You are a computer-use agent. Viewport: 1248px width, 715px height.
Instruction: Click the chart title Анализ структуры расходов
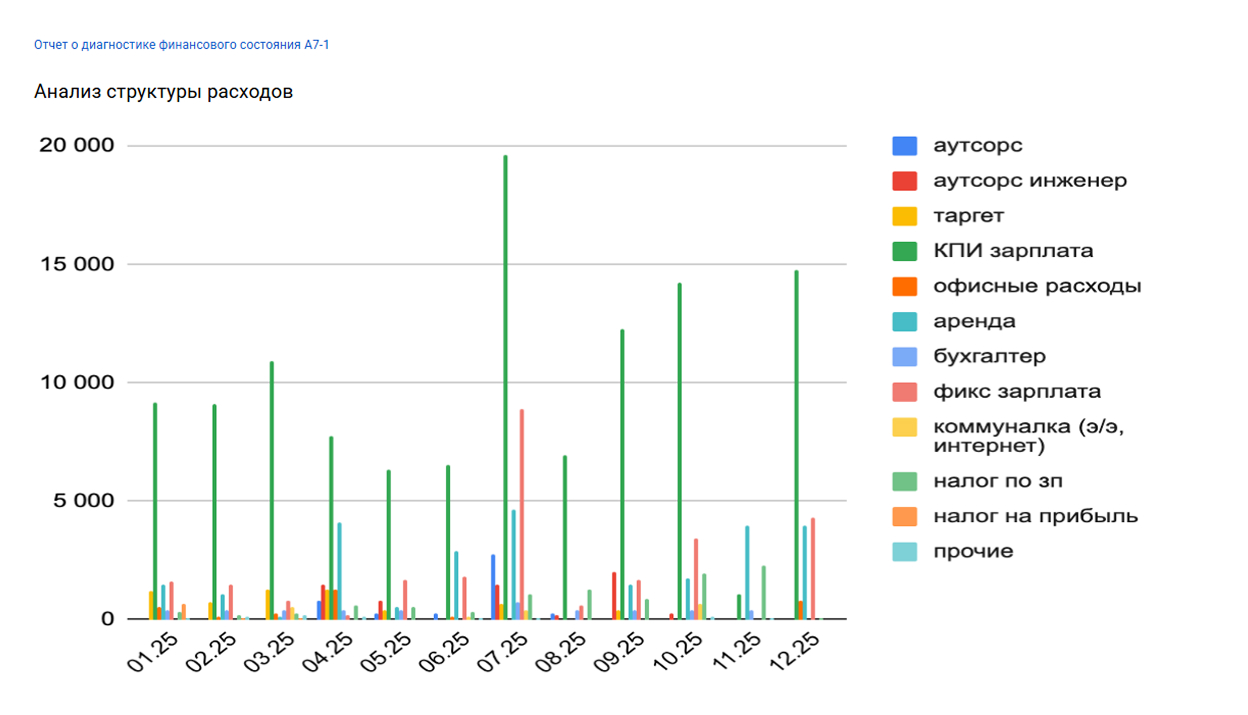point(163,92)
